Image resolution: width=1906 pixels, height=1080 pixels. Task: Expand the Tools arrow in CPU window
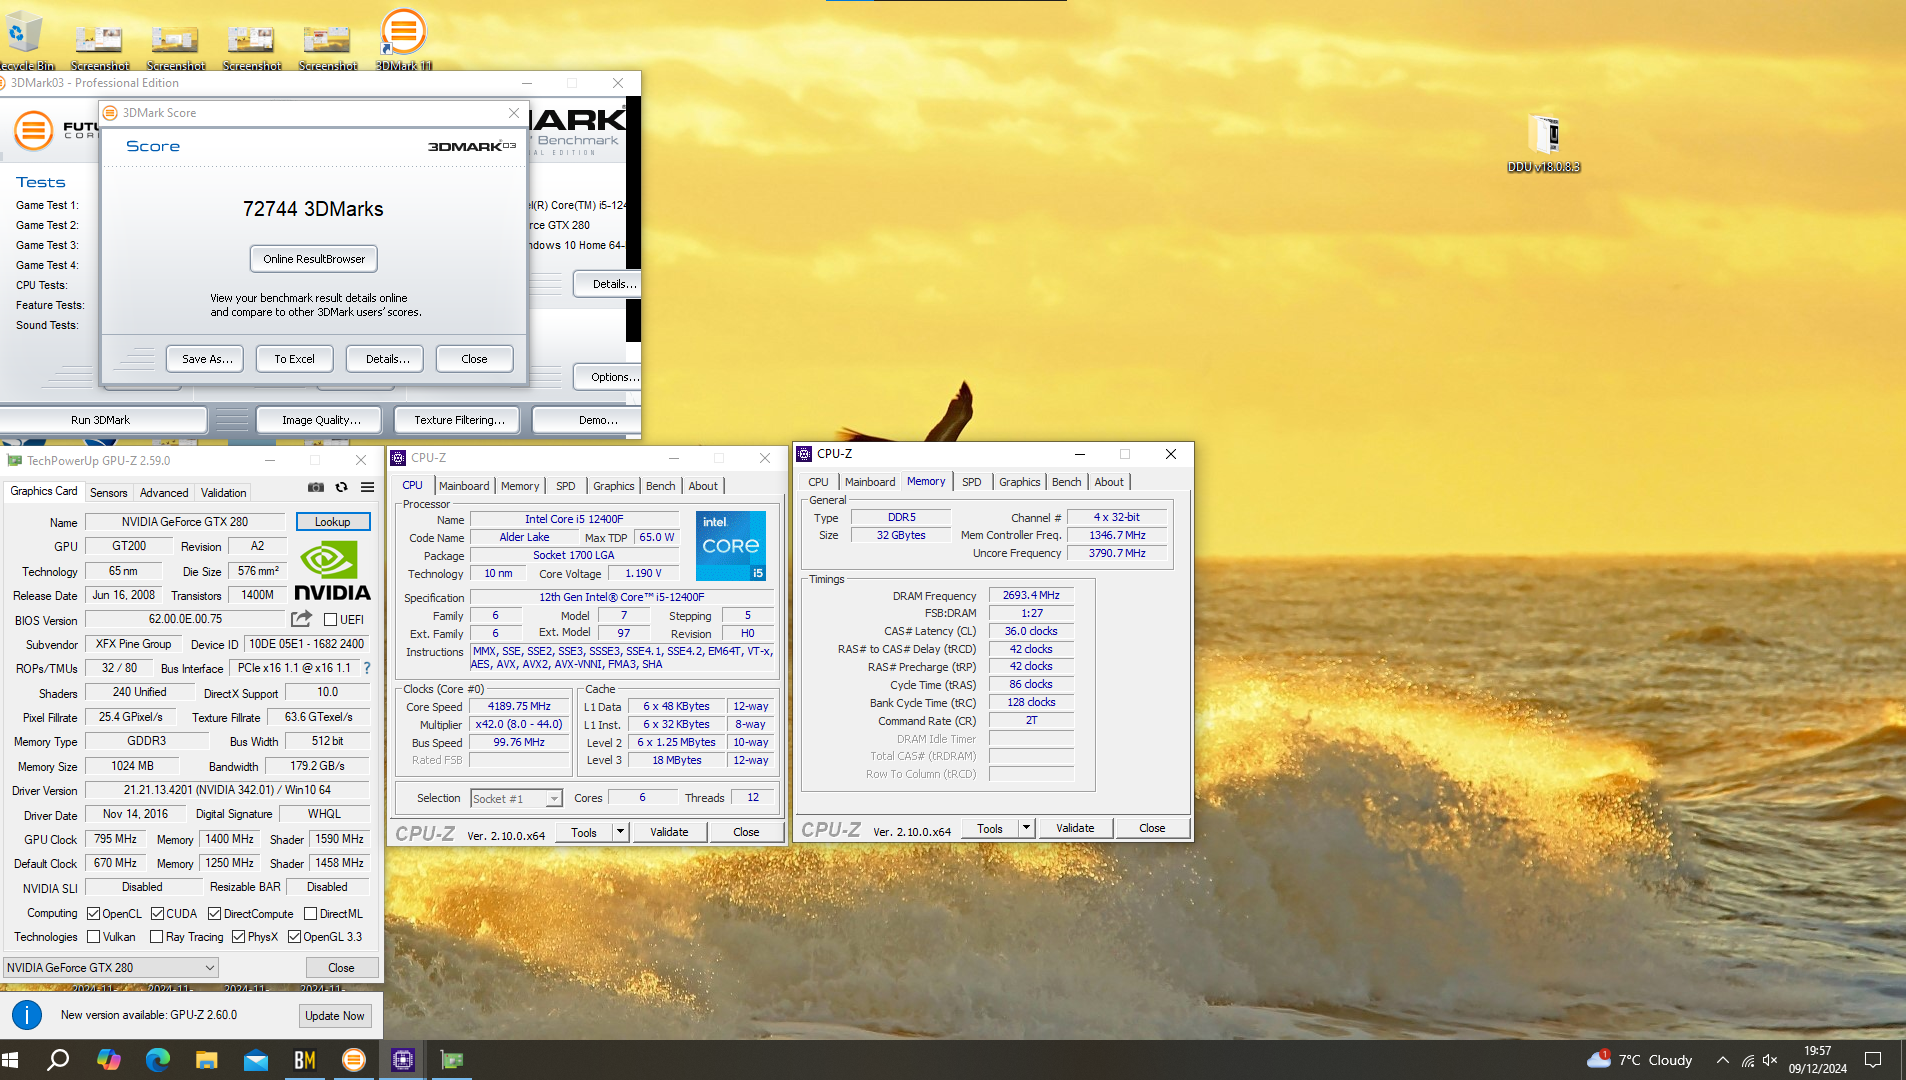click(620, 832)
